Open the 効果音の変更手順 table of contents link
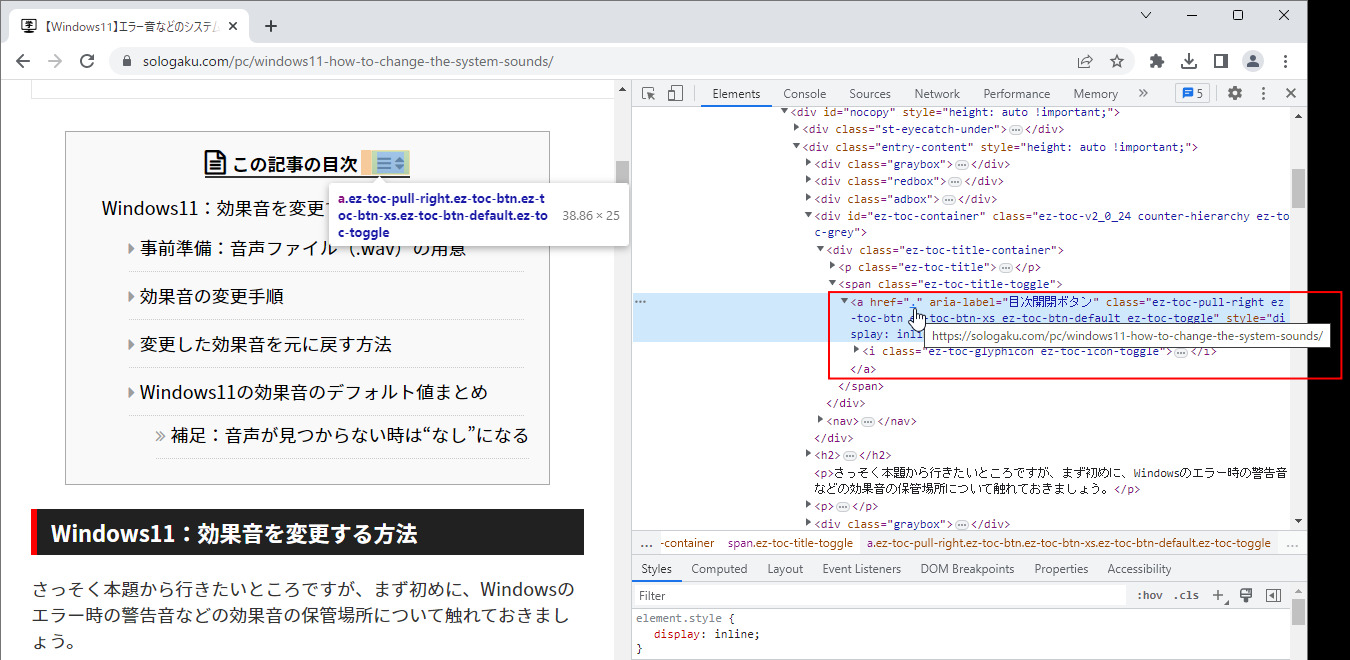Screen dimensions: 1350x660 click(212, 296)
